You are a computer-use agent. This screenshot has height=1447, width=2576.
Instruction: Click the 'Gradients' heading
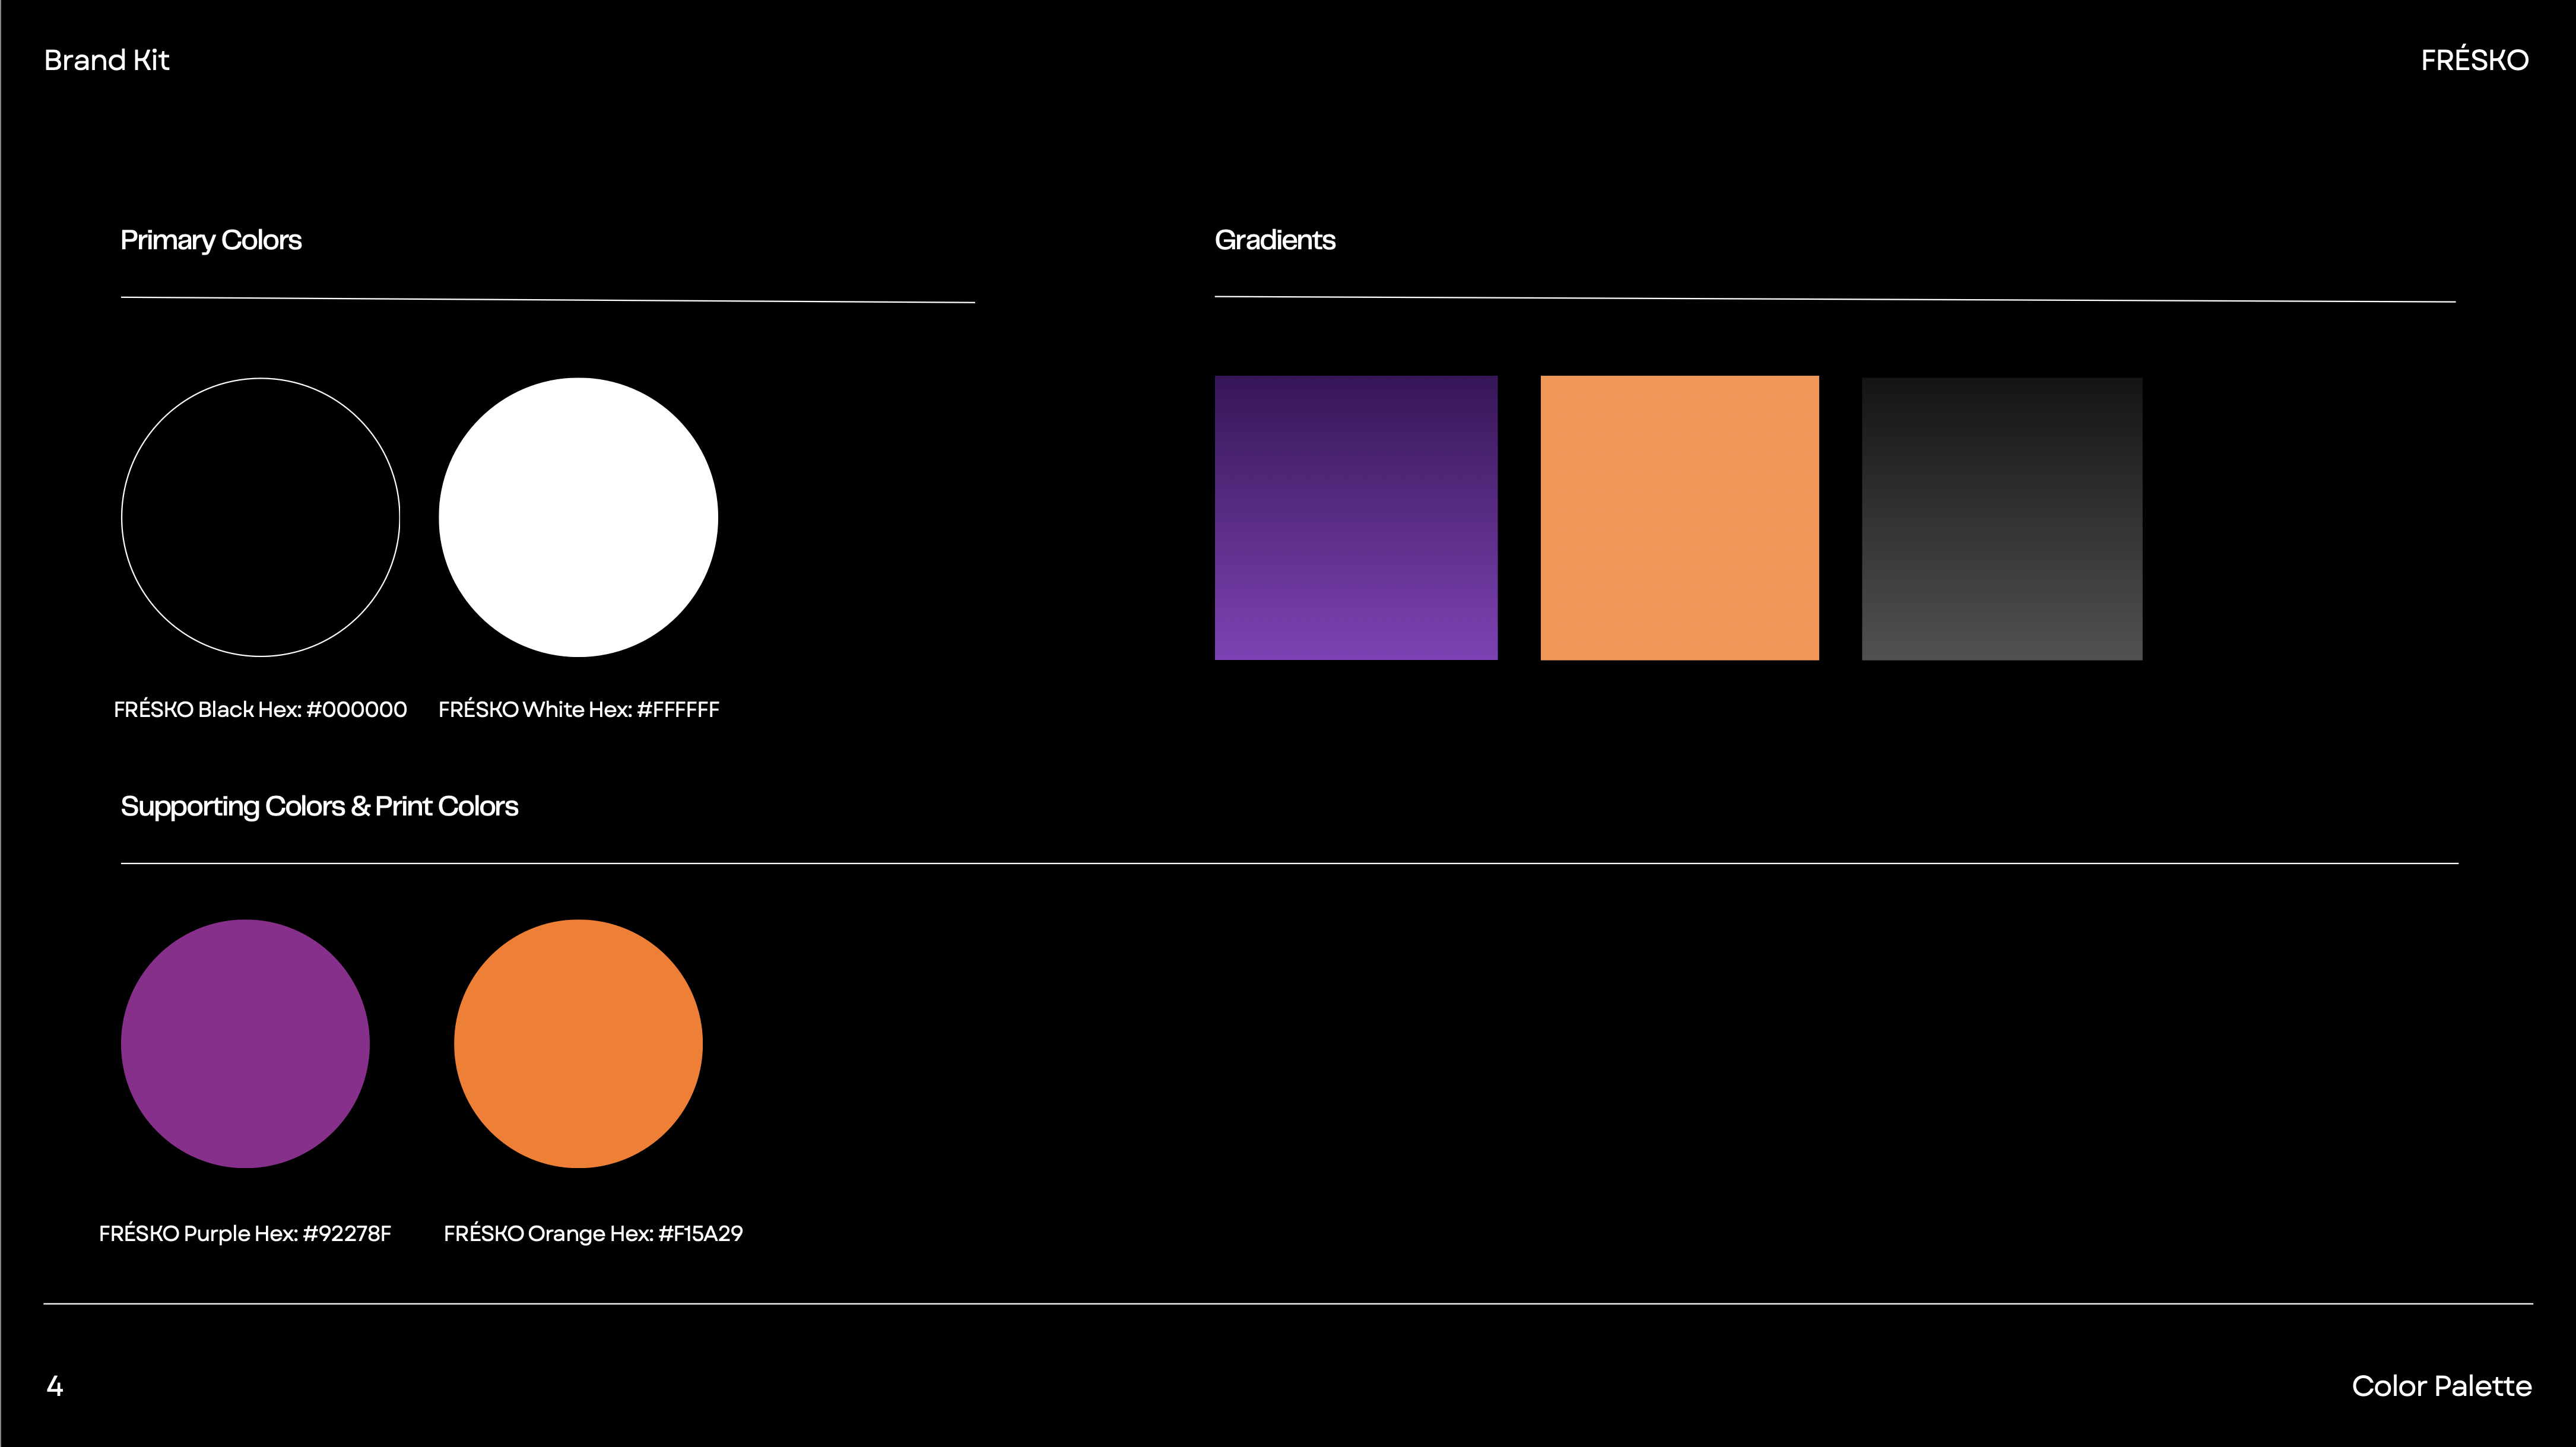[1275, 240]
